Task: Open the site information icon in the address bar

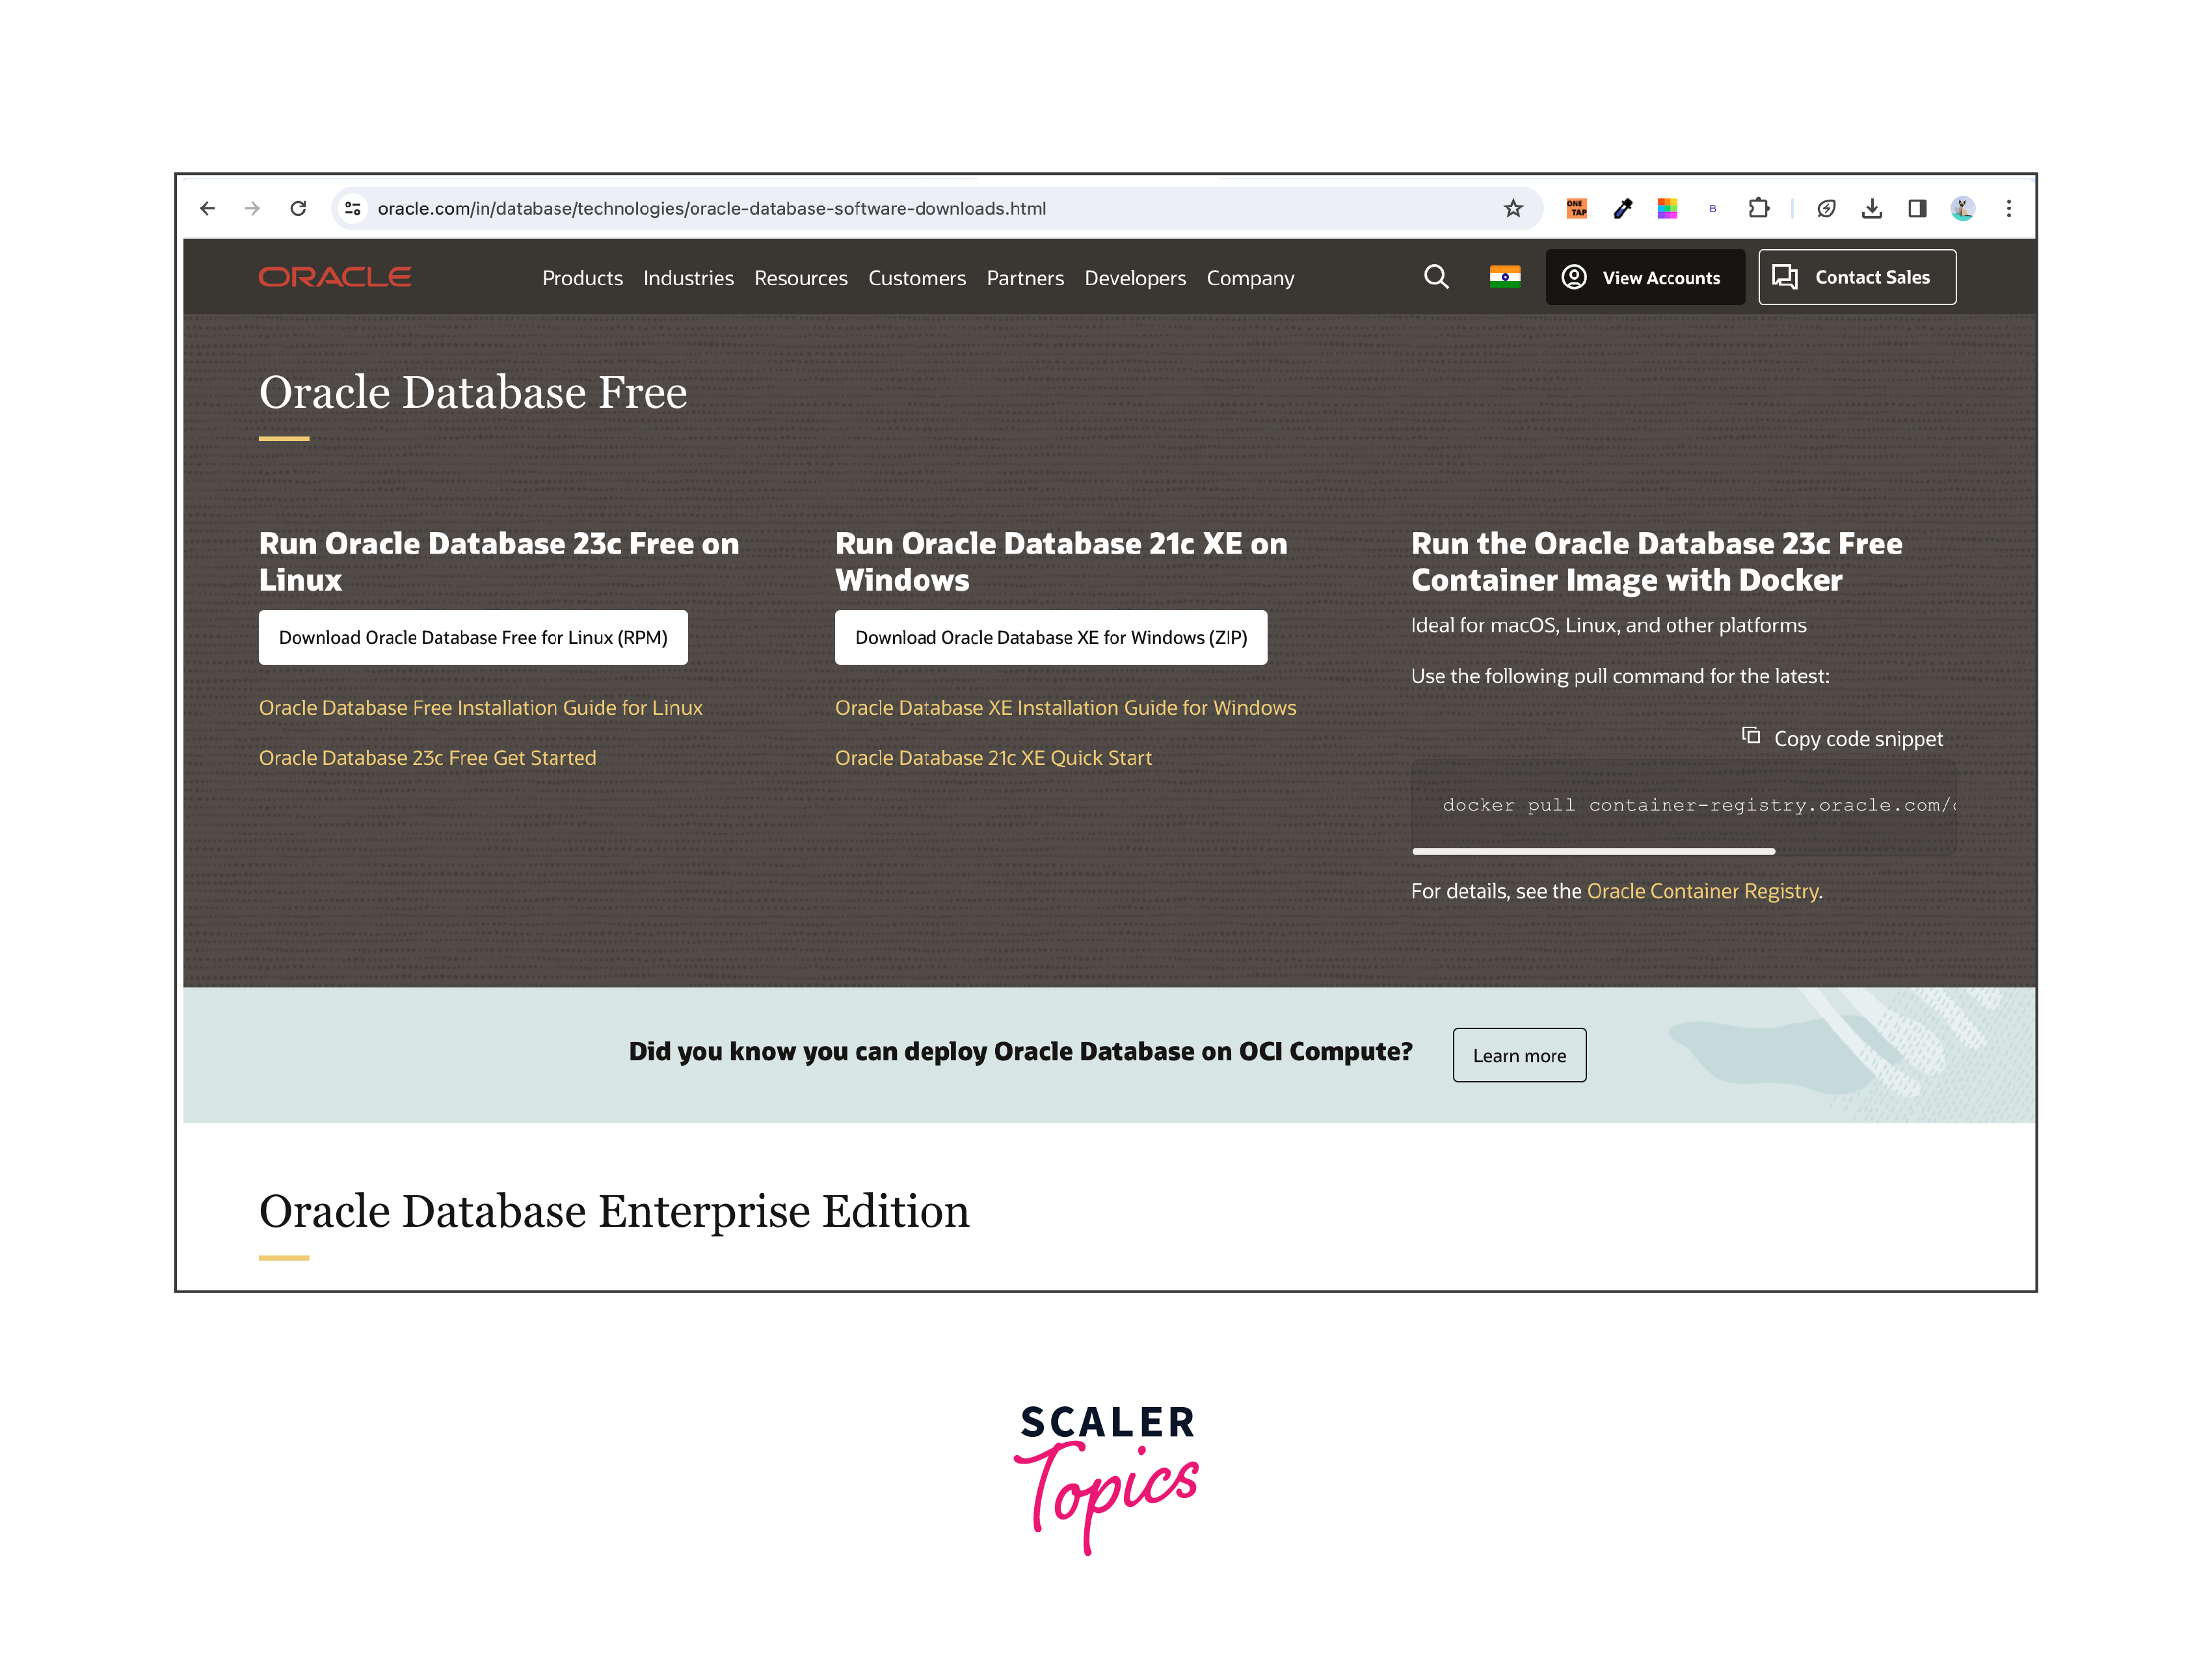Action: click(353, 209)
